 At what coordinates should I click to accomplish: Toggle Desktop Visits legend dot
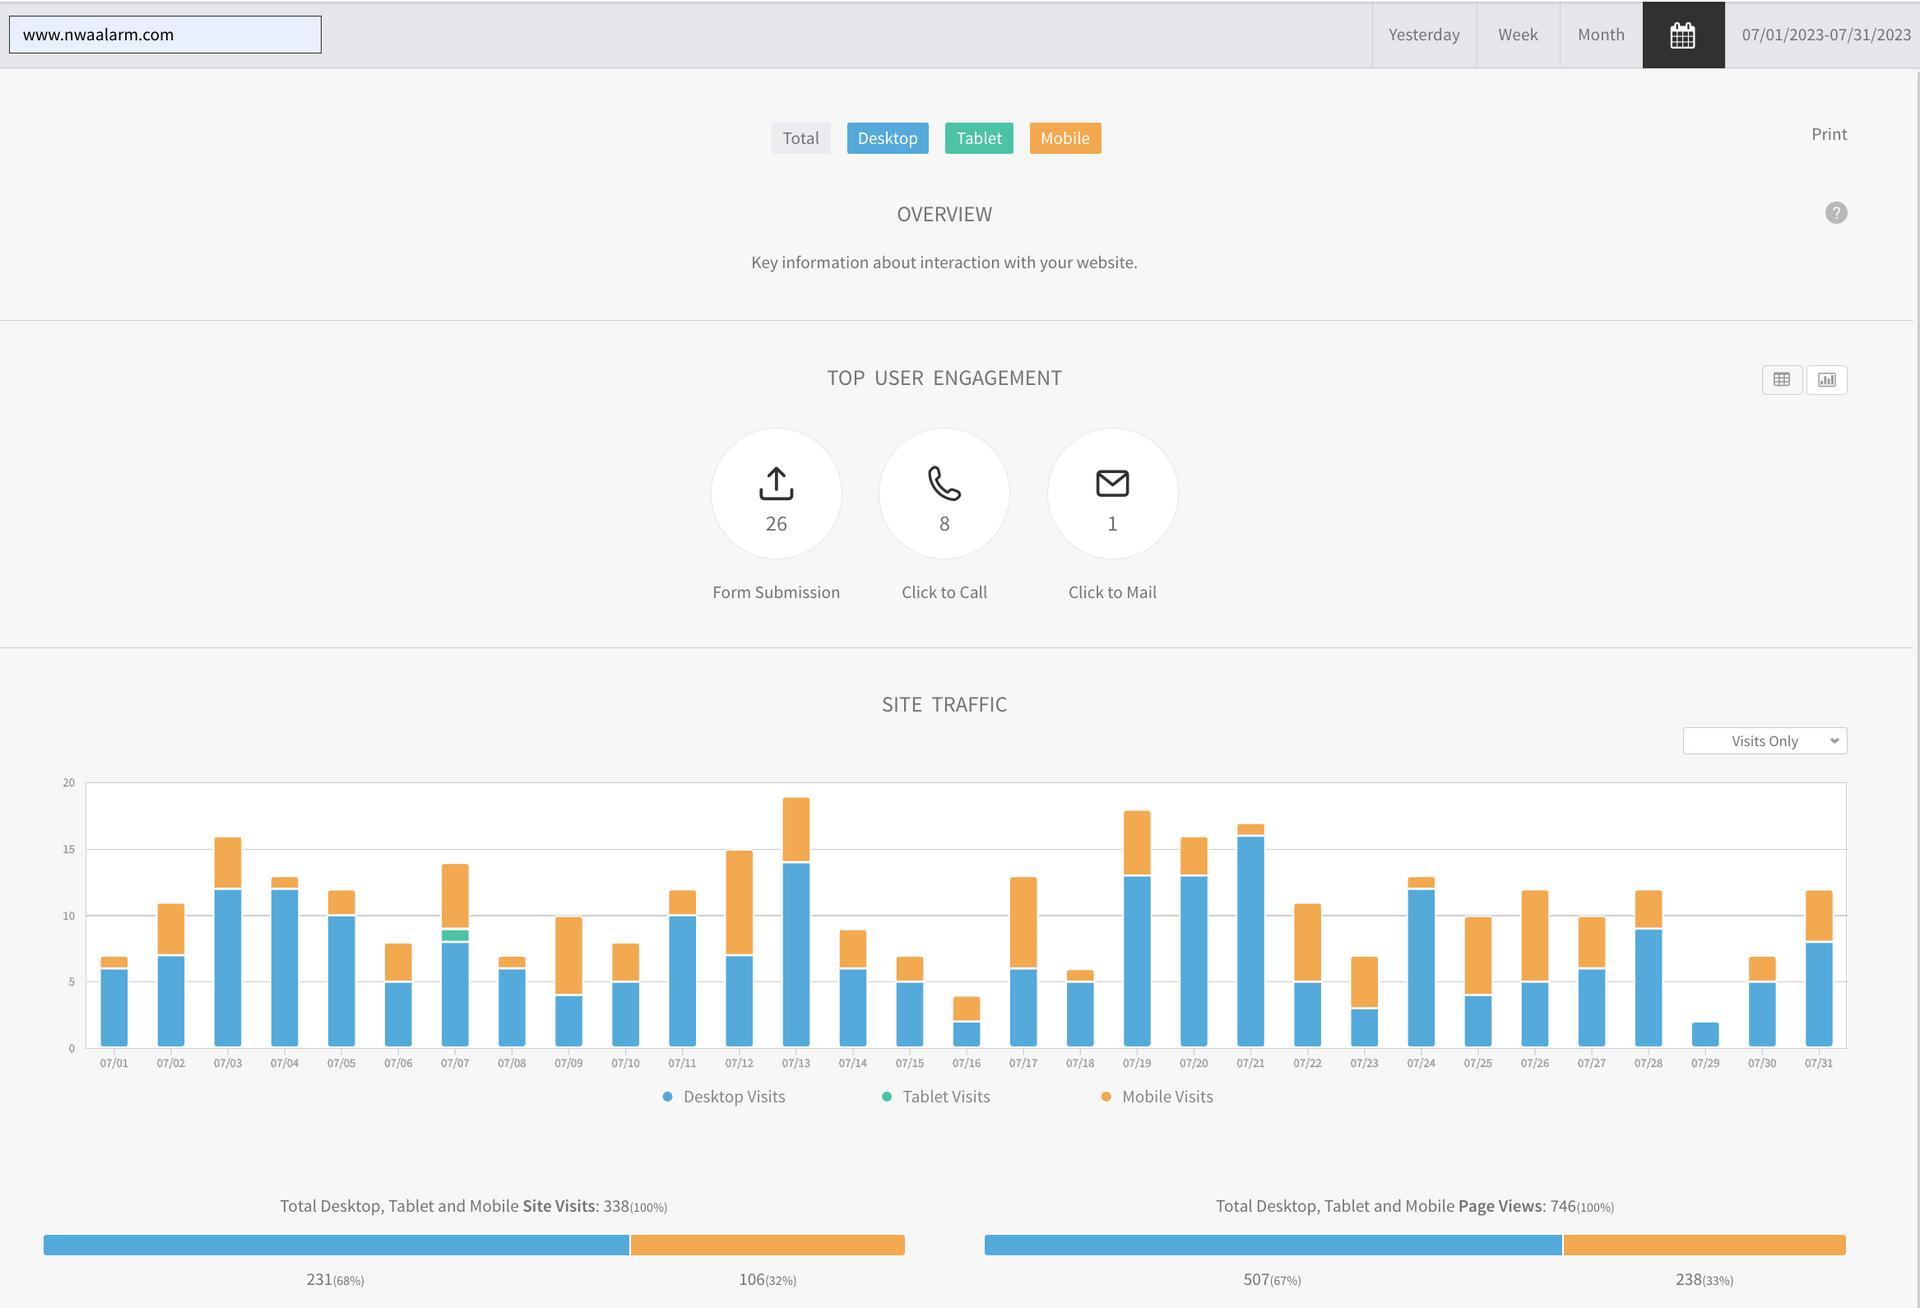668,1097
